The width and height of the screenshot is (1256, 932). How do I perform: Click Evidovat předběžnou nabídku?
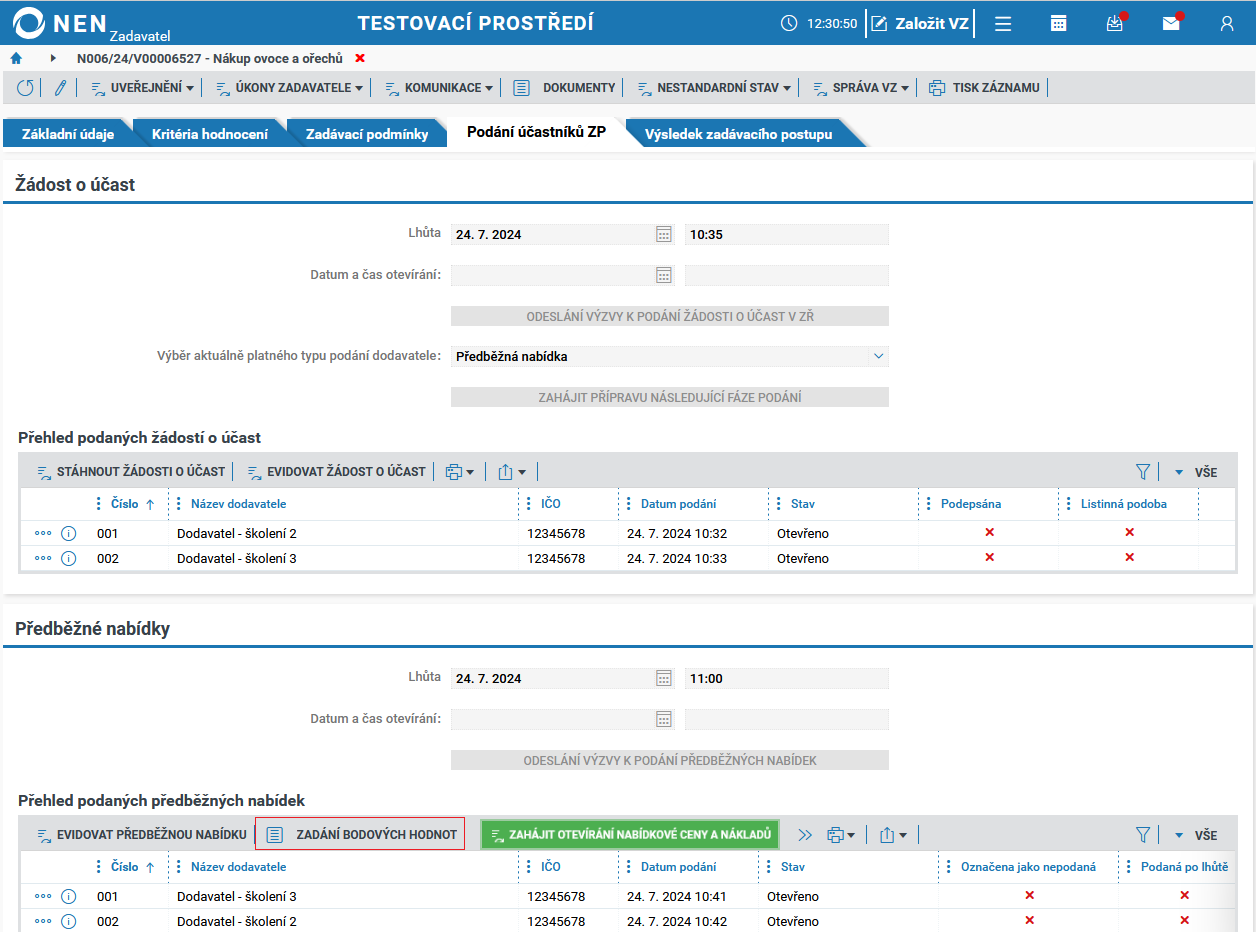[141, 834]
